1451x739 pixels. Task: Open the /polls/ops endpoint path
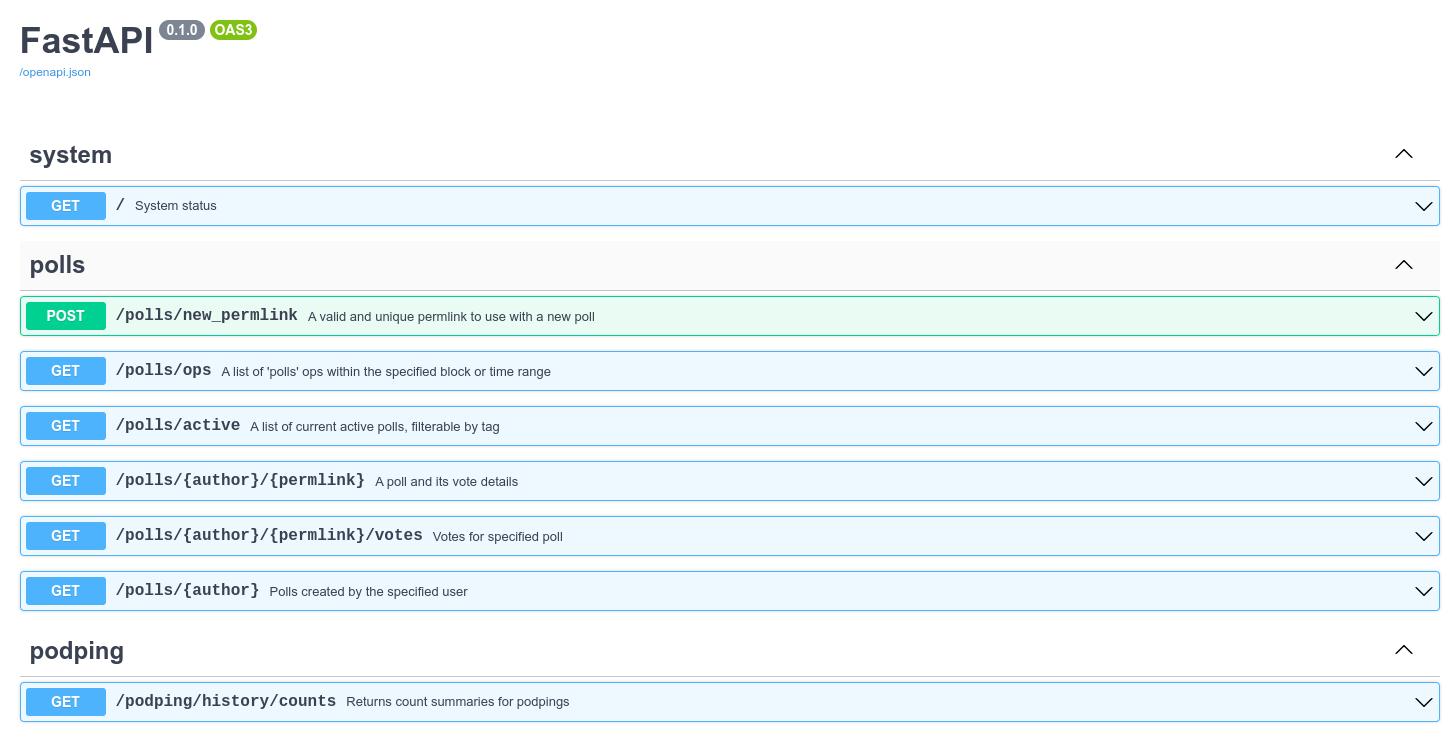click(164, 370)
